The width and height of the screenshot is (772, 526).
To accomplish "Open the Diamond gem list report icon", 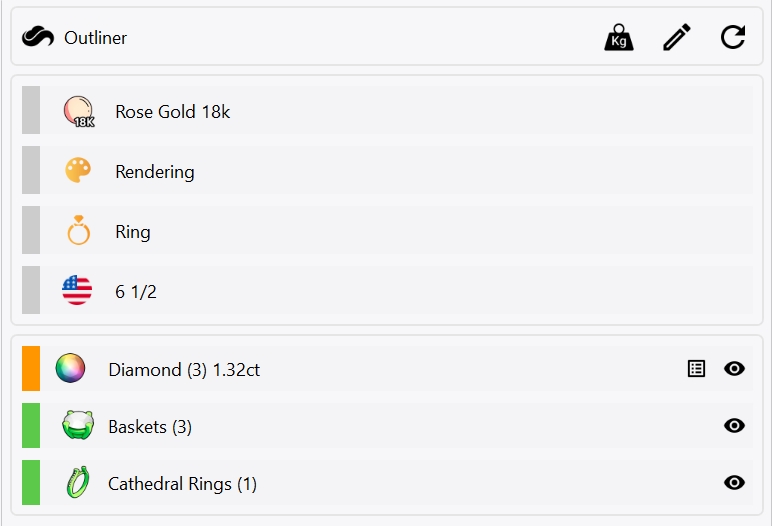I will 697,369.
